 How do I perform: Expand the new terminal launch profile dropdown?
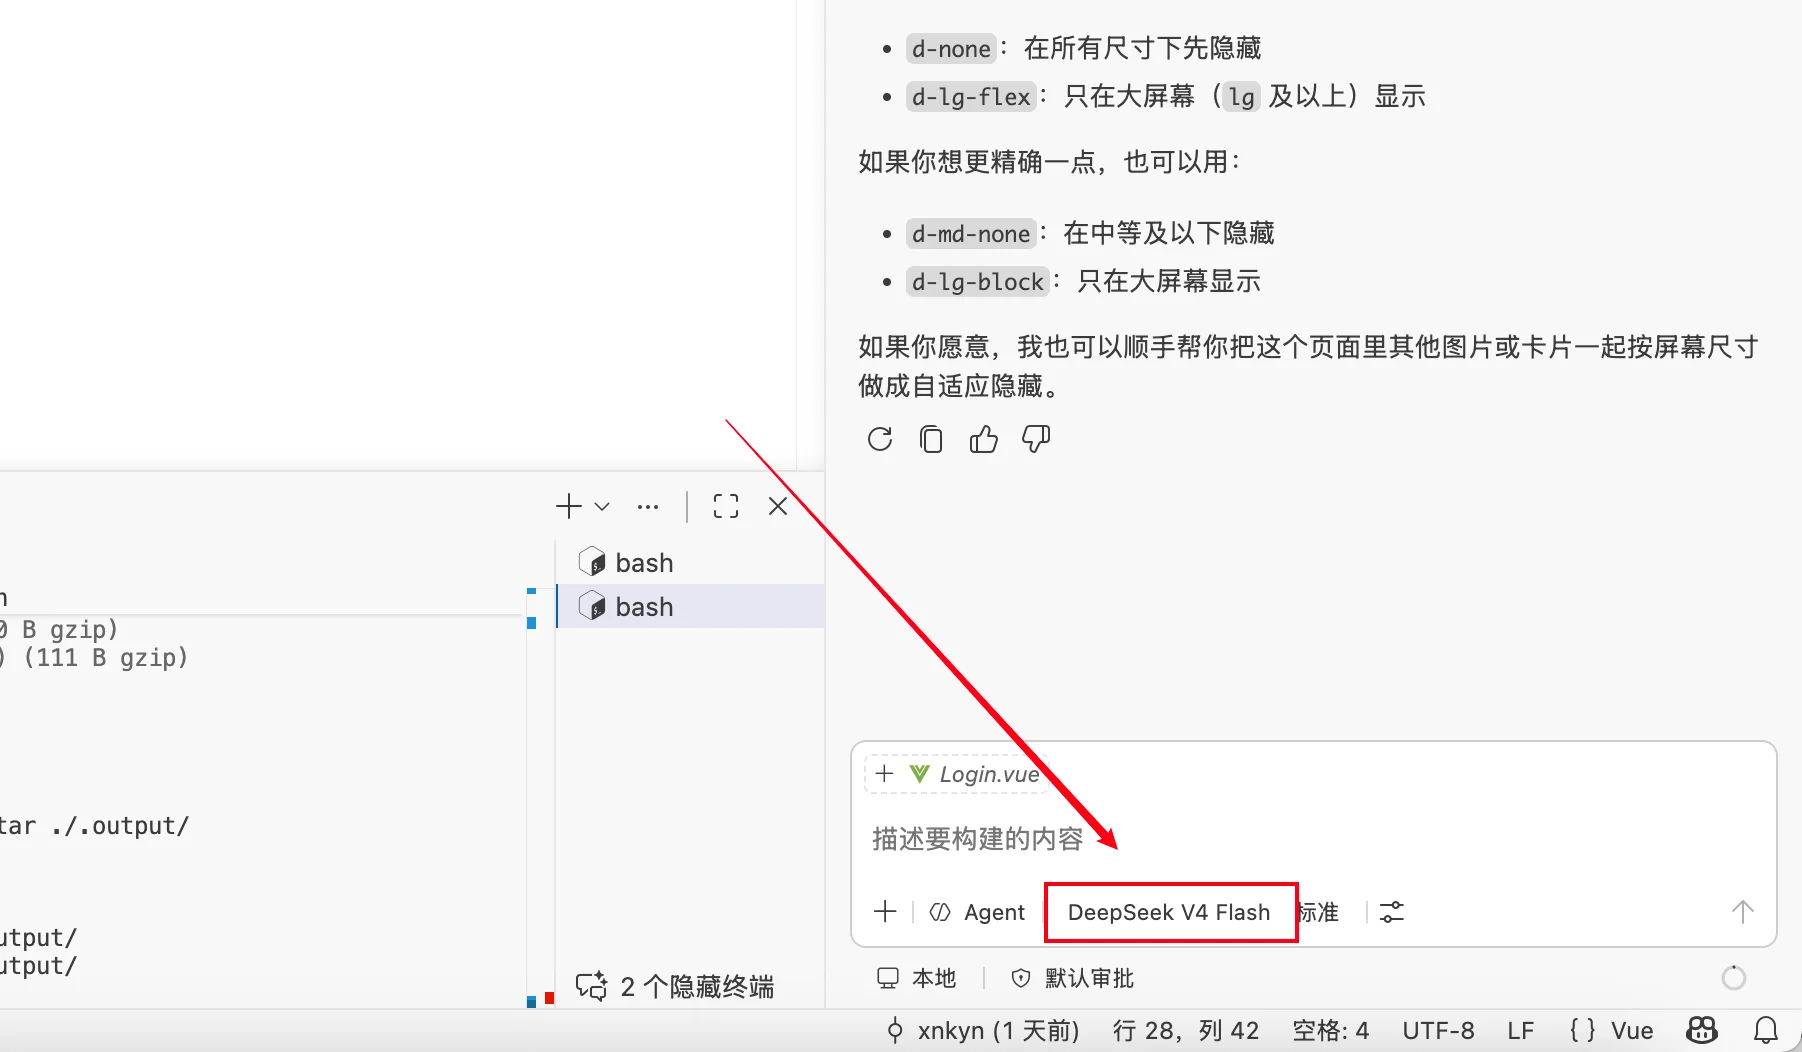(x=602, y=506)
